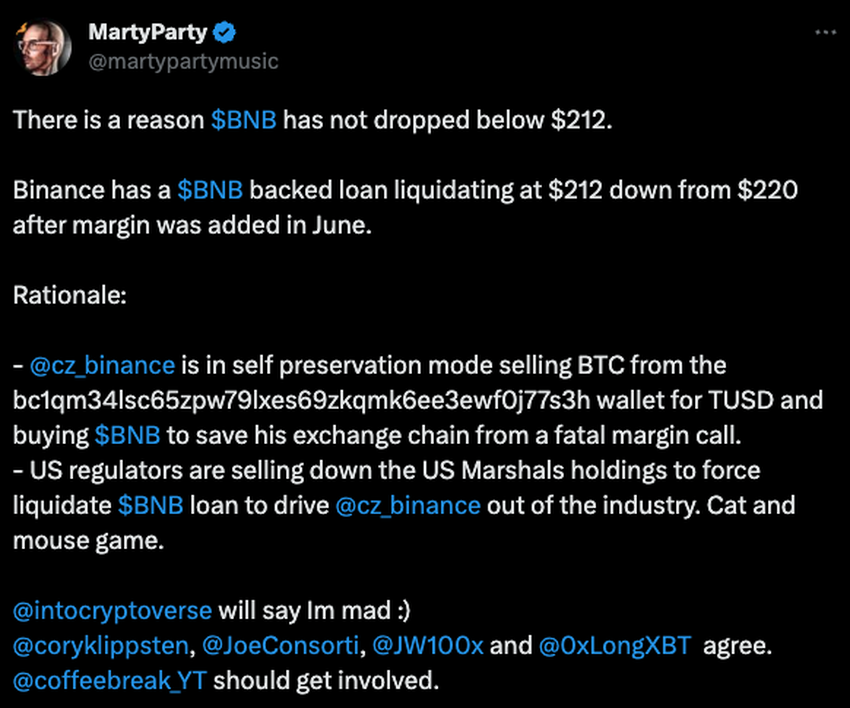The image size is (850, 708).
Task: Open the first $BNB cashtag link
Action: [246, 120]
